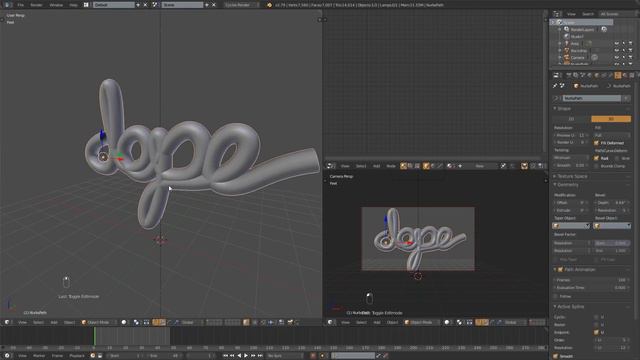Screen dimensions: 640x360
Task: Open the Taper Object picker dropdown
Action: (x=571, y=226)
